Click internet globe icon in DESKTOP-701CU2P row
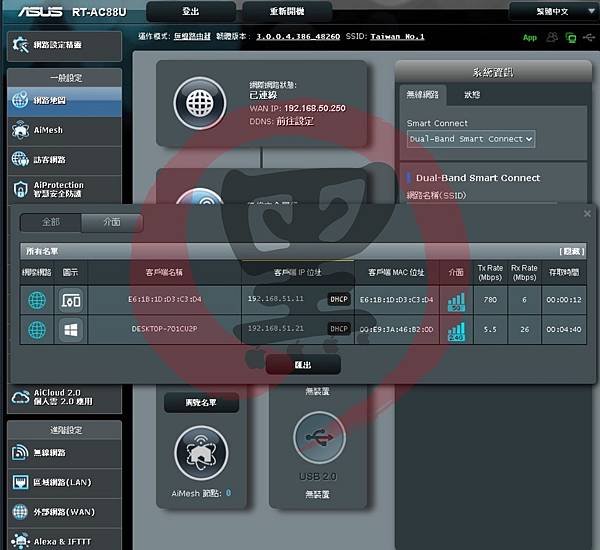The image size is (600, 550). pyautogui.click(x=37, y=330)
